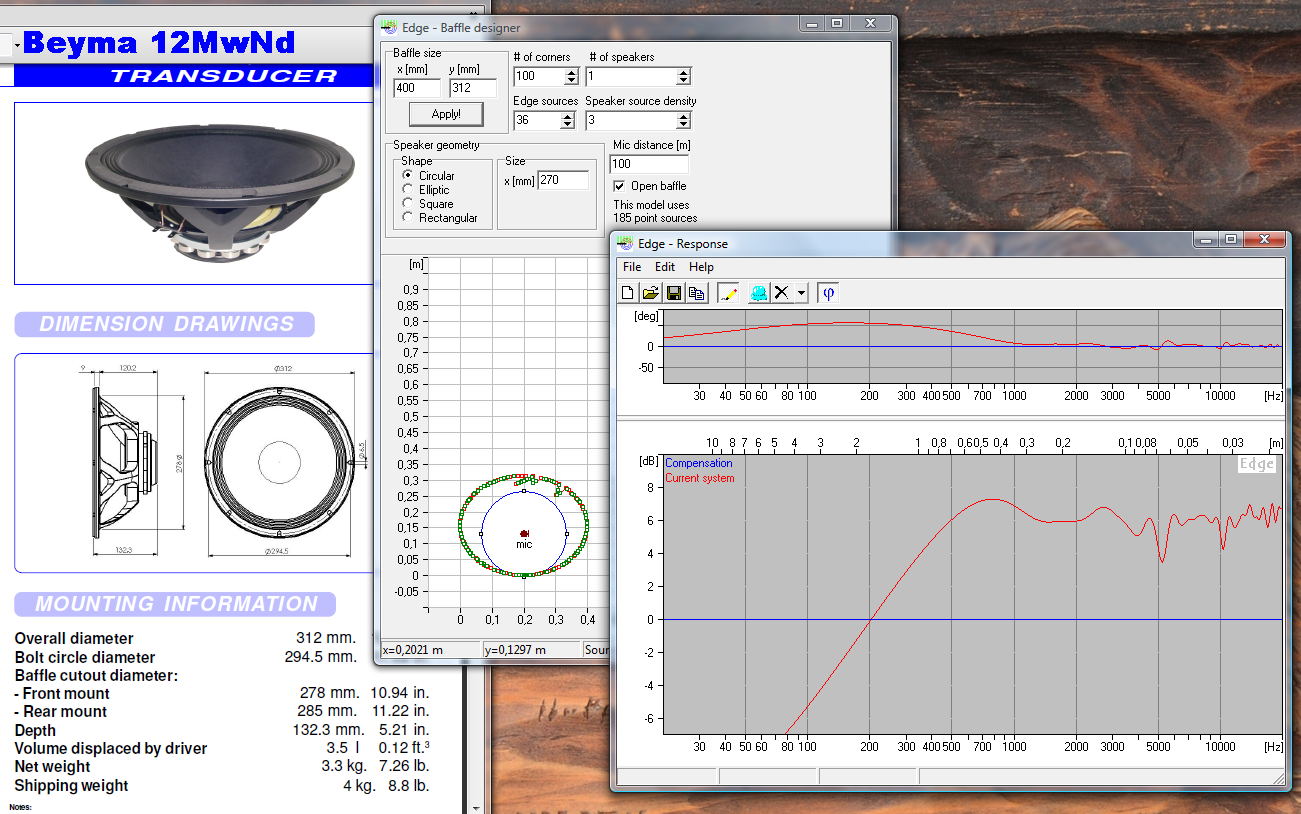Click the pencil draw curve icon
This screenshot has height=814, width=1301.
click(728, 293)
